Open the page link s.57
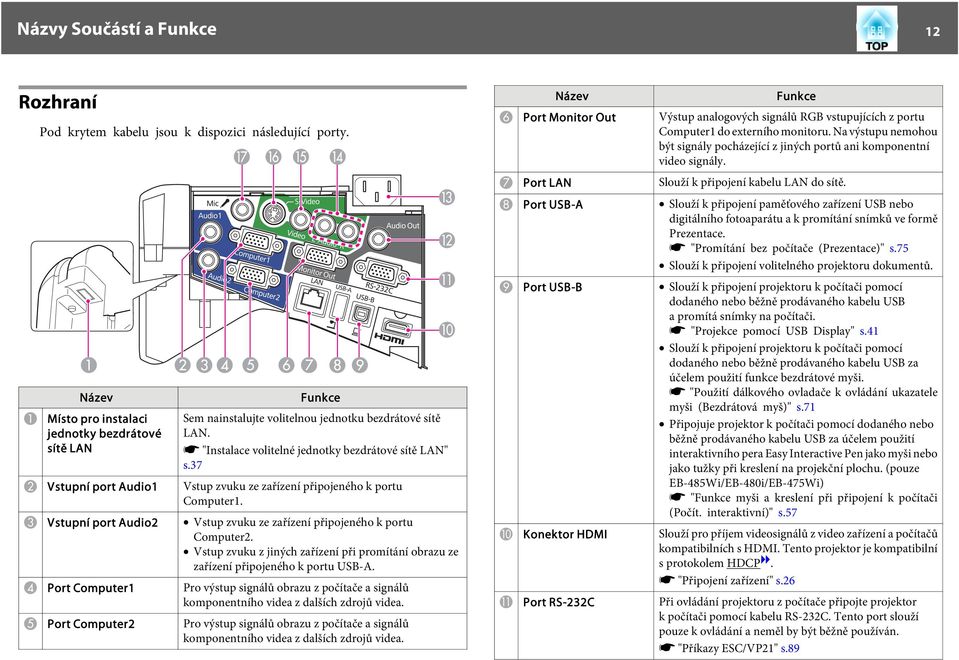 788,513
